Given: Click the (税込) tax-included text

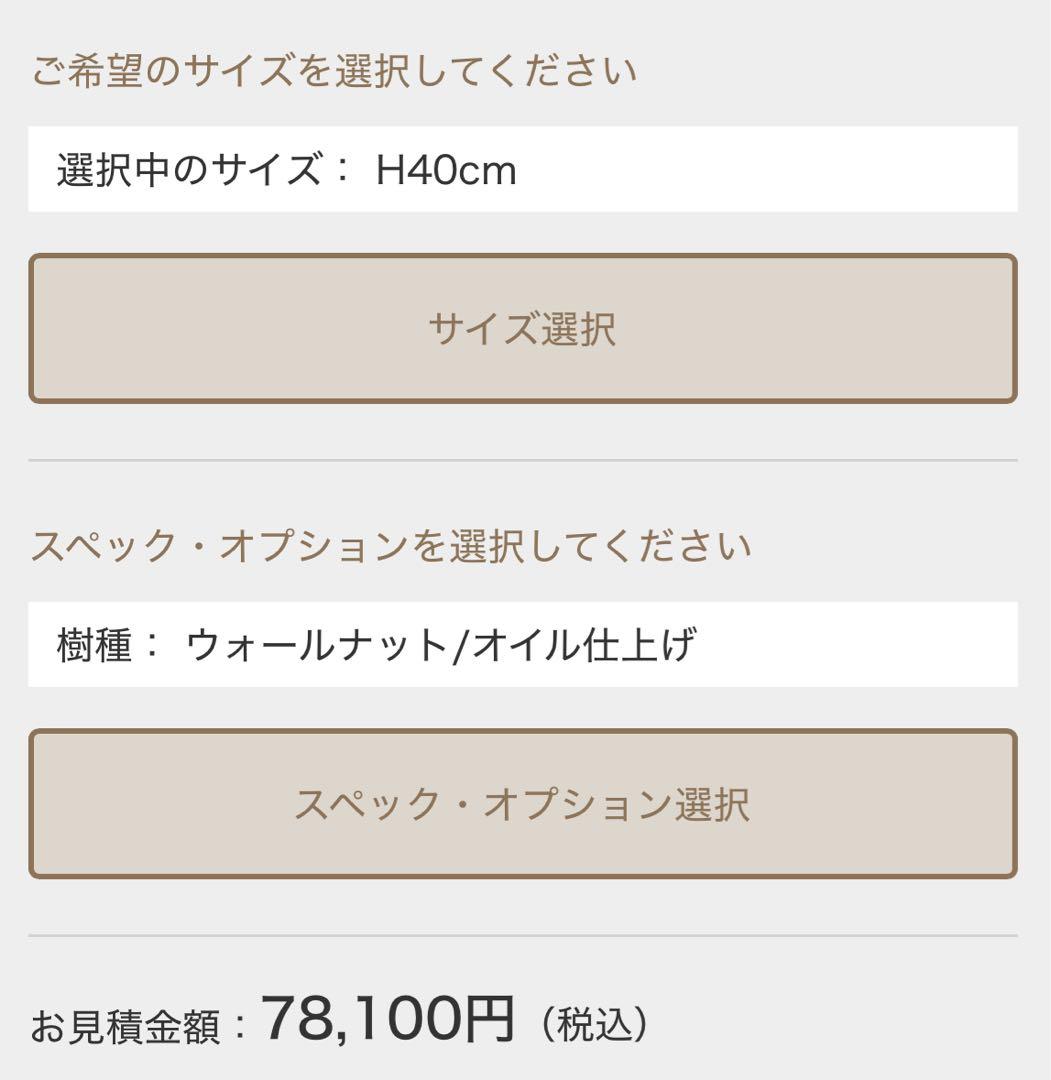Looking at the screenshot, I should [x=595, y=1025].
